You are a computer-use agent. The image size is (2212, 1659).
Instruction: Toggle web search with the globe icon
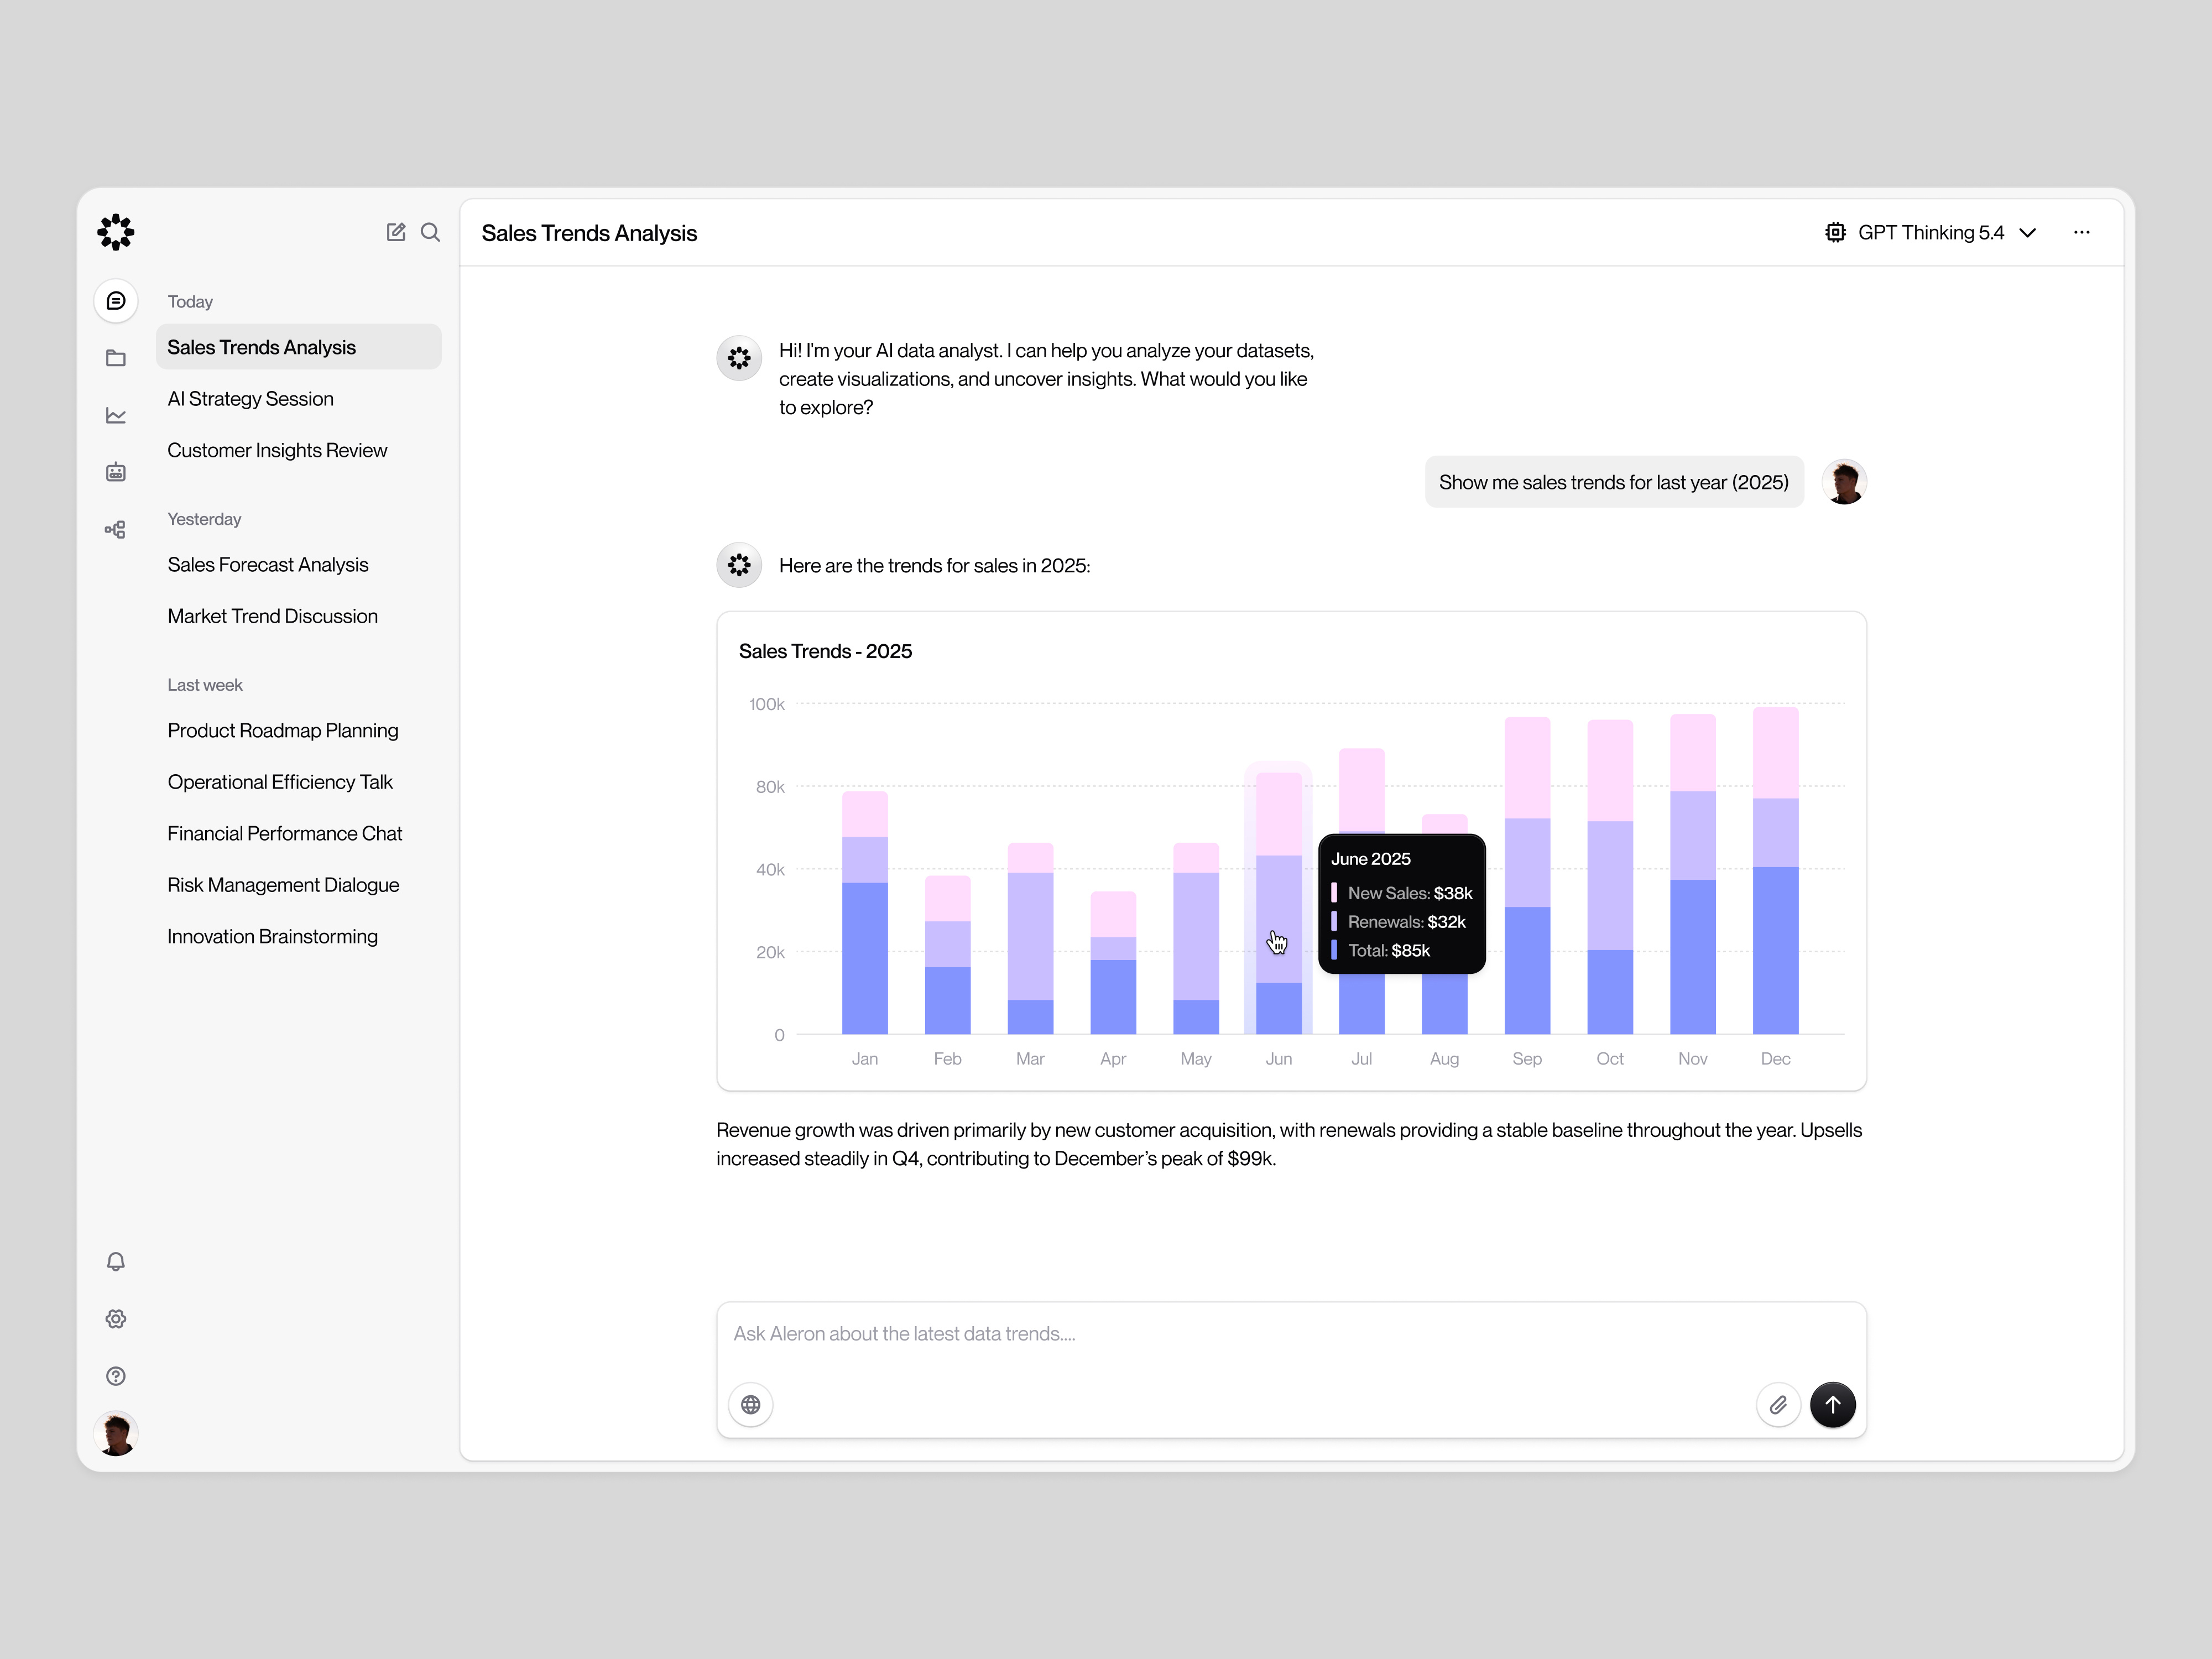750,1405
